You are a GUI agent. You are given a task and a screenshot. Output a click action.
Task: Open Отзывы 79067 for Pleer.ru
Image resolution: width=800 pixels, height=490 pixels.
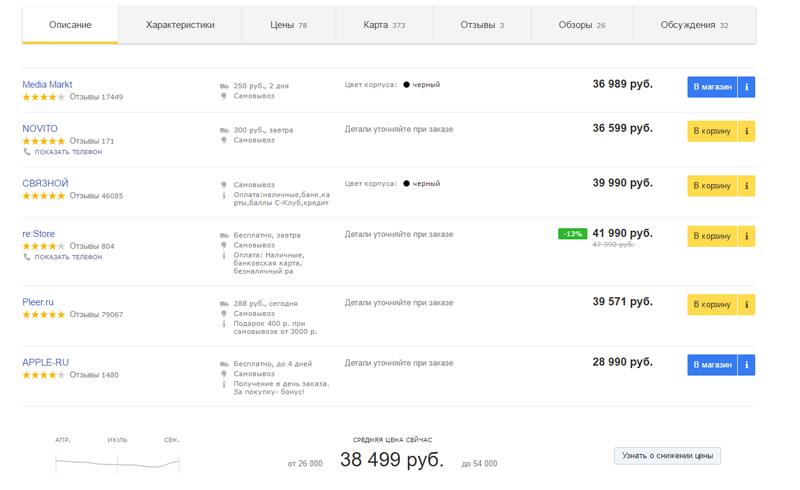pyautogui.click(x=96, y=314)
